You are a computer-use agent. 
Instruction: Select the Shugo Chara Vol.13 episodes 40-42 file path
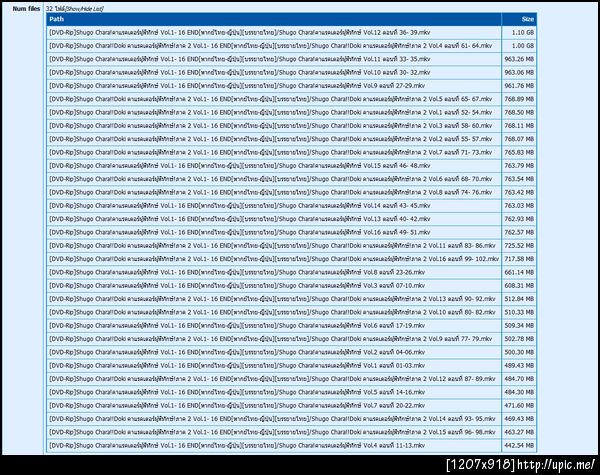[240, 219]
